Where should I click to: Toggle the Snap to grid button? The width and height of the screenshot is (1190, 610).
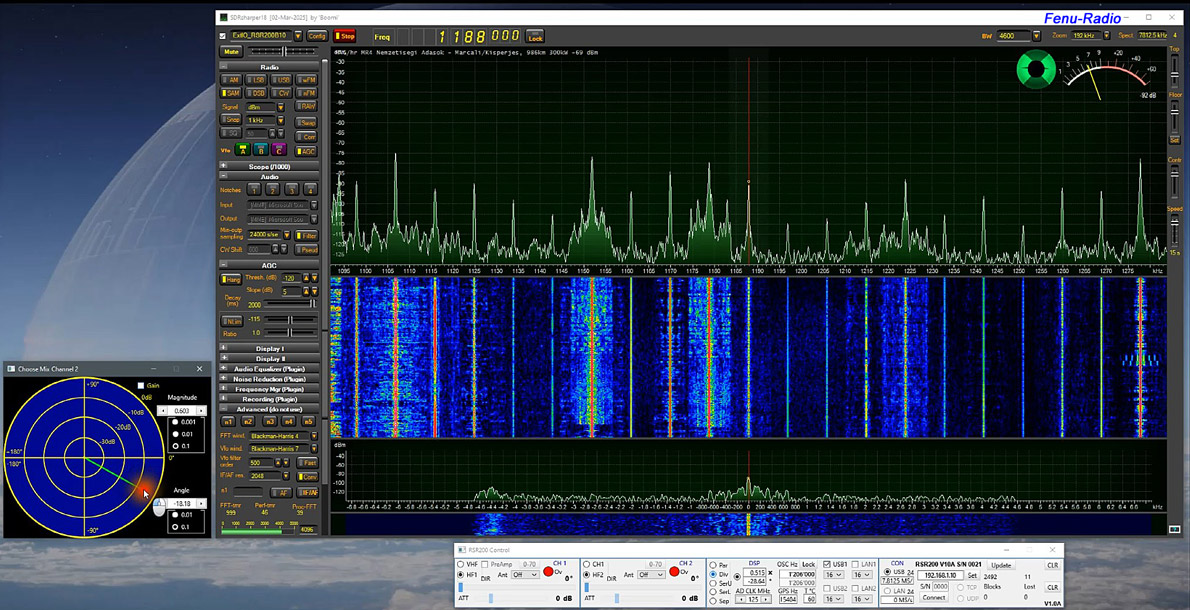[x=232, y=120]
